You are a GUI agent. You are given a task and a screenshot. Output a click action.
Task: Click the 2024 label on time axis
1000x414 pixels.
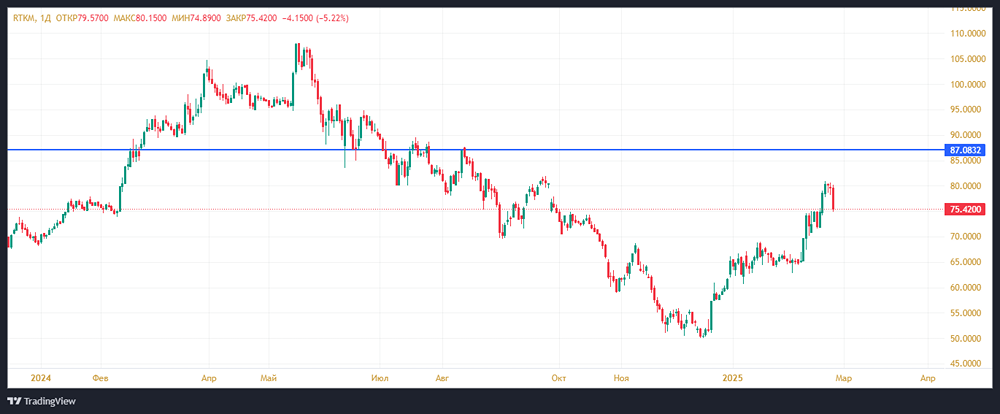click(39, 379)
